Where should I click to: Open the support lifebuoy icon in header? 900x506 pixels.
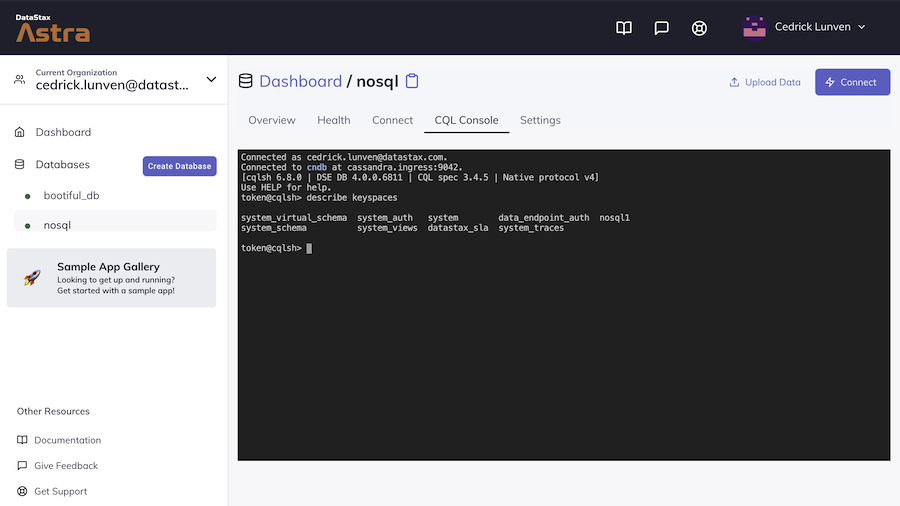(699, 28)
